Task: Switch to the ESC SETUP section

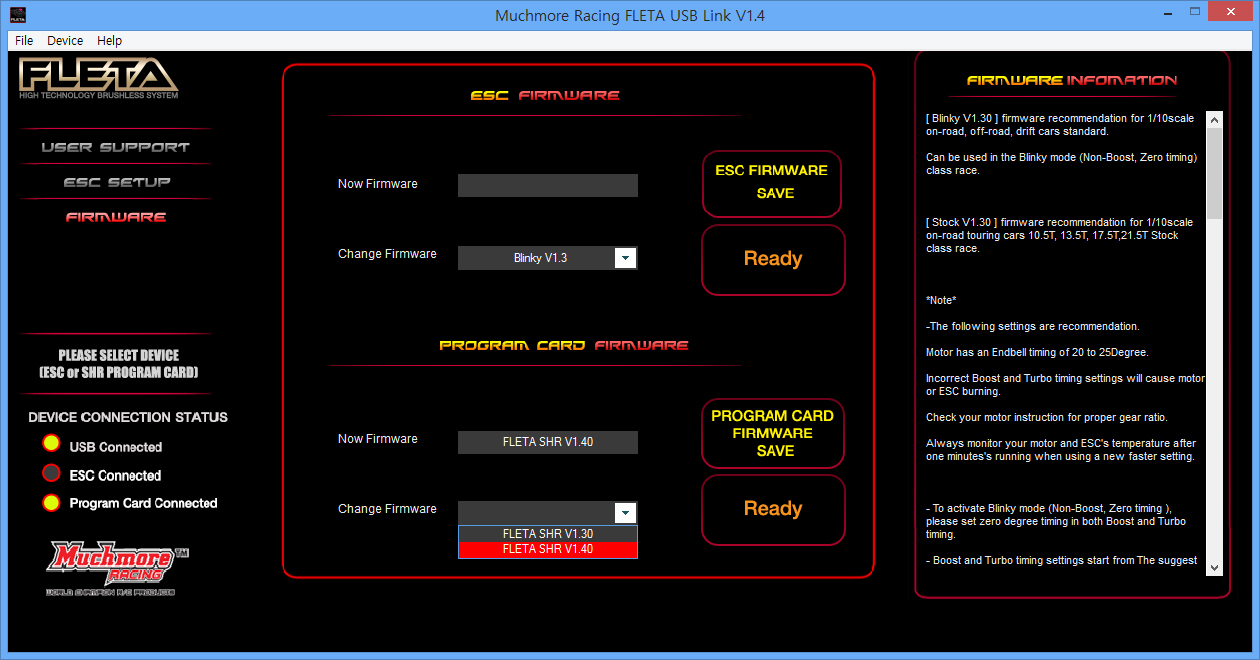Action: tap(117, 182)
